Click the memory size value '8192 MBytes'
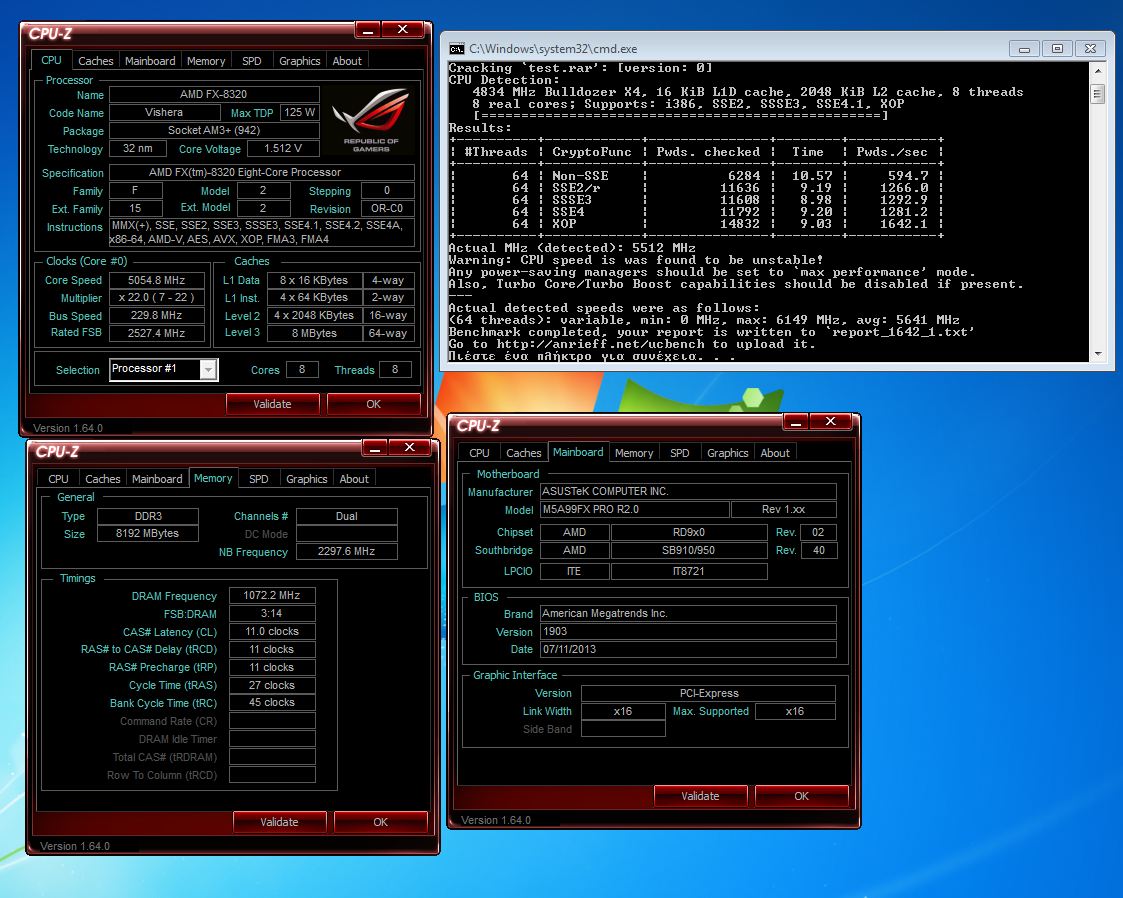The width and height of the screenshot is (1123, 898). point(148,534)
